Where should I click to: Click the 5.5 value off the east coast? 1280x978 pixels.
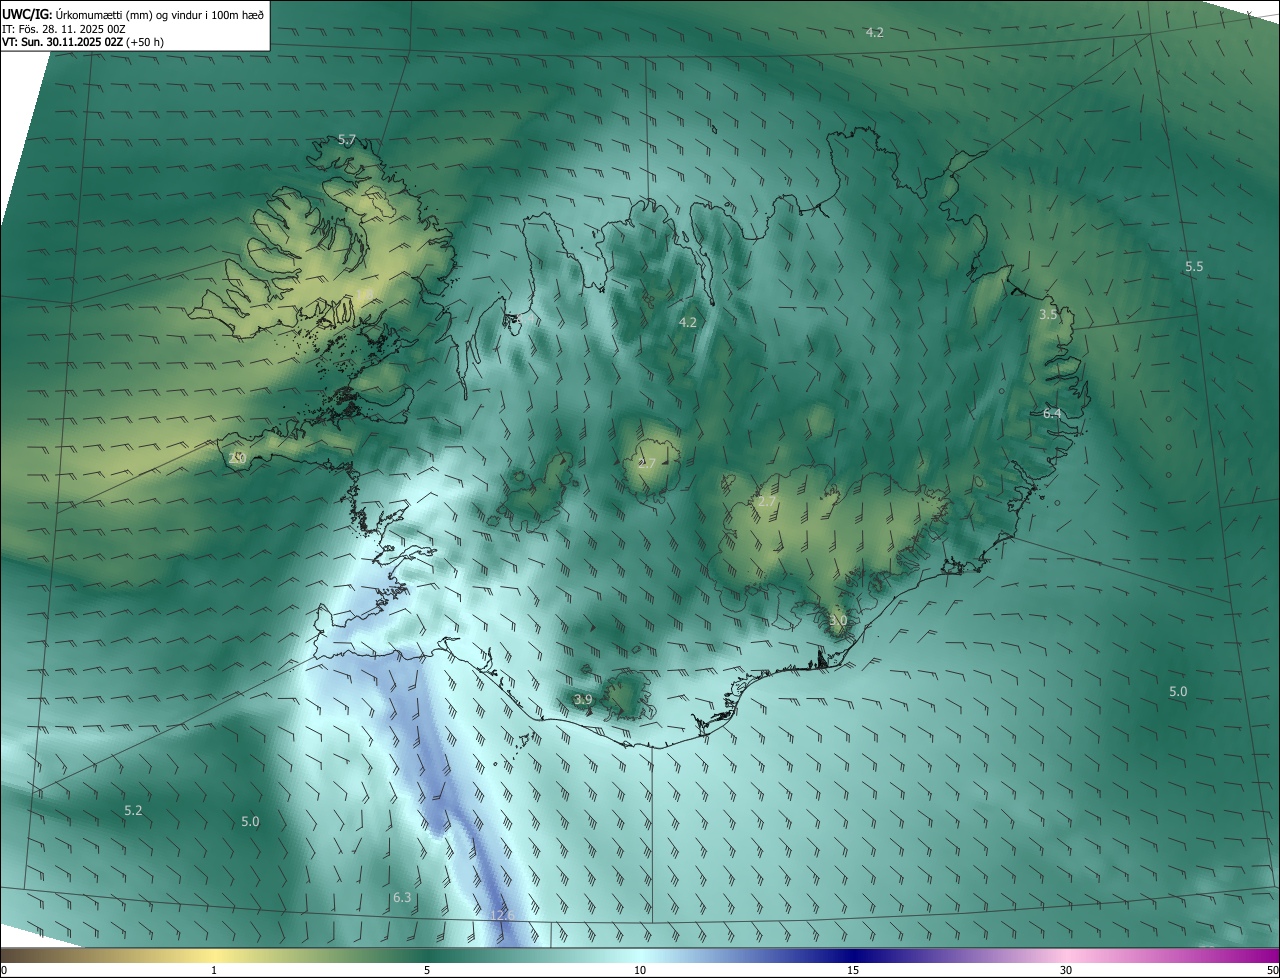tap(1194, 266)
